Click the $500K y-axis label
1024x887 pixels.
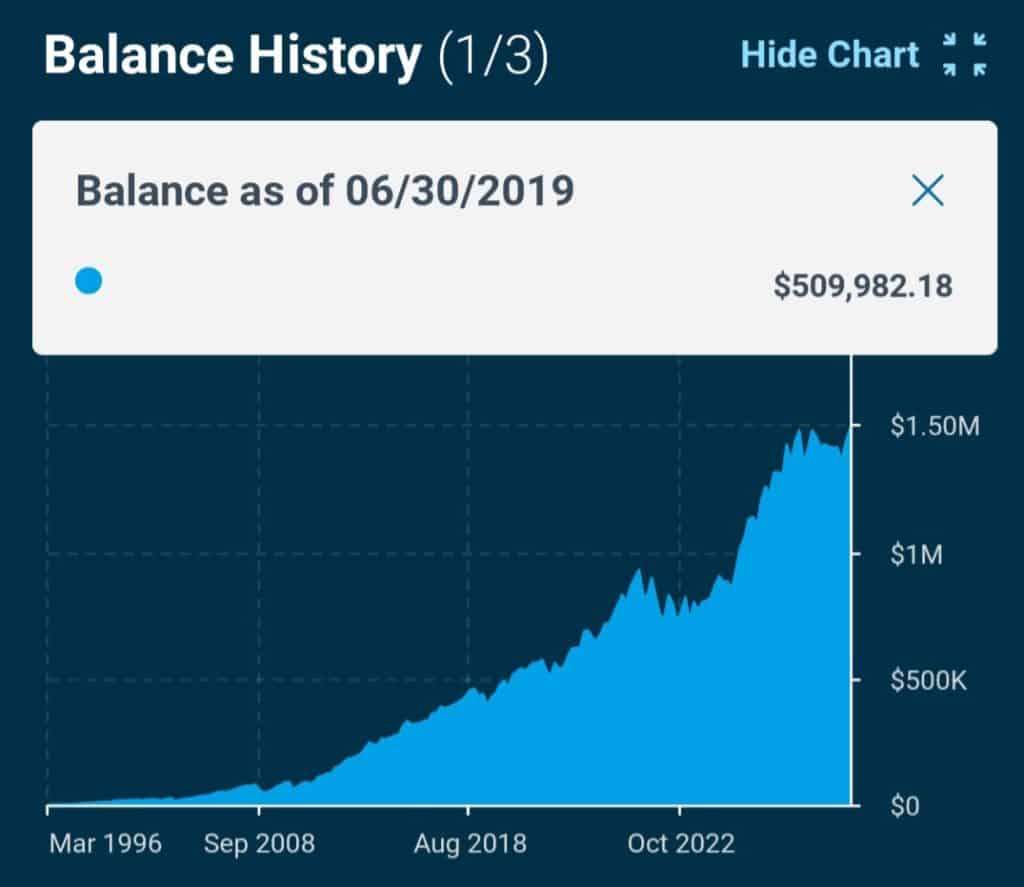929,681
